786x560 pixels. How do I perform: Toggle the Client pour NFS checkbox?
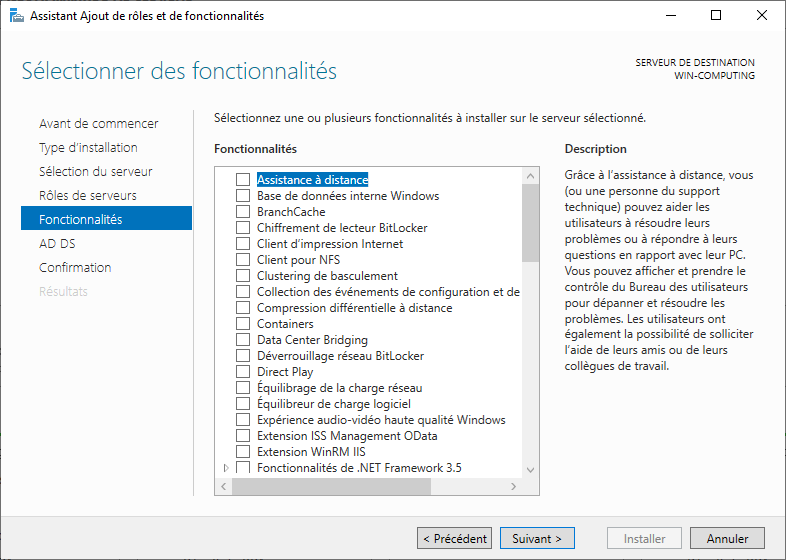243,260
